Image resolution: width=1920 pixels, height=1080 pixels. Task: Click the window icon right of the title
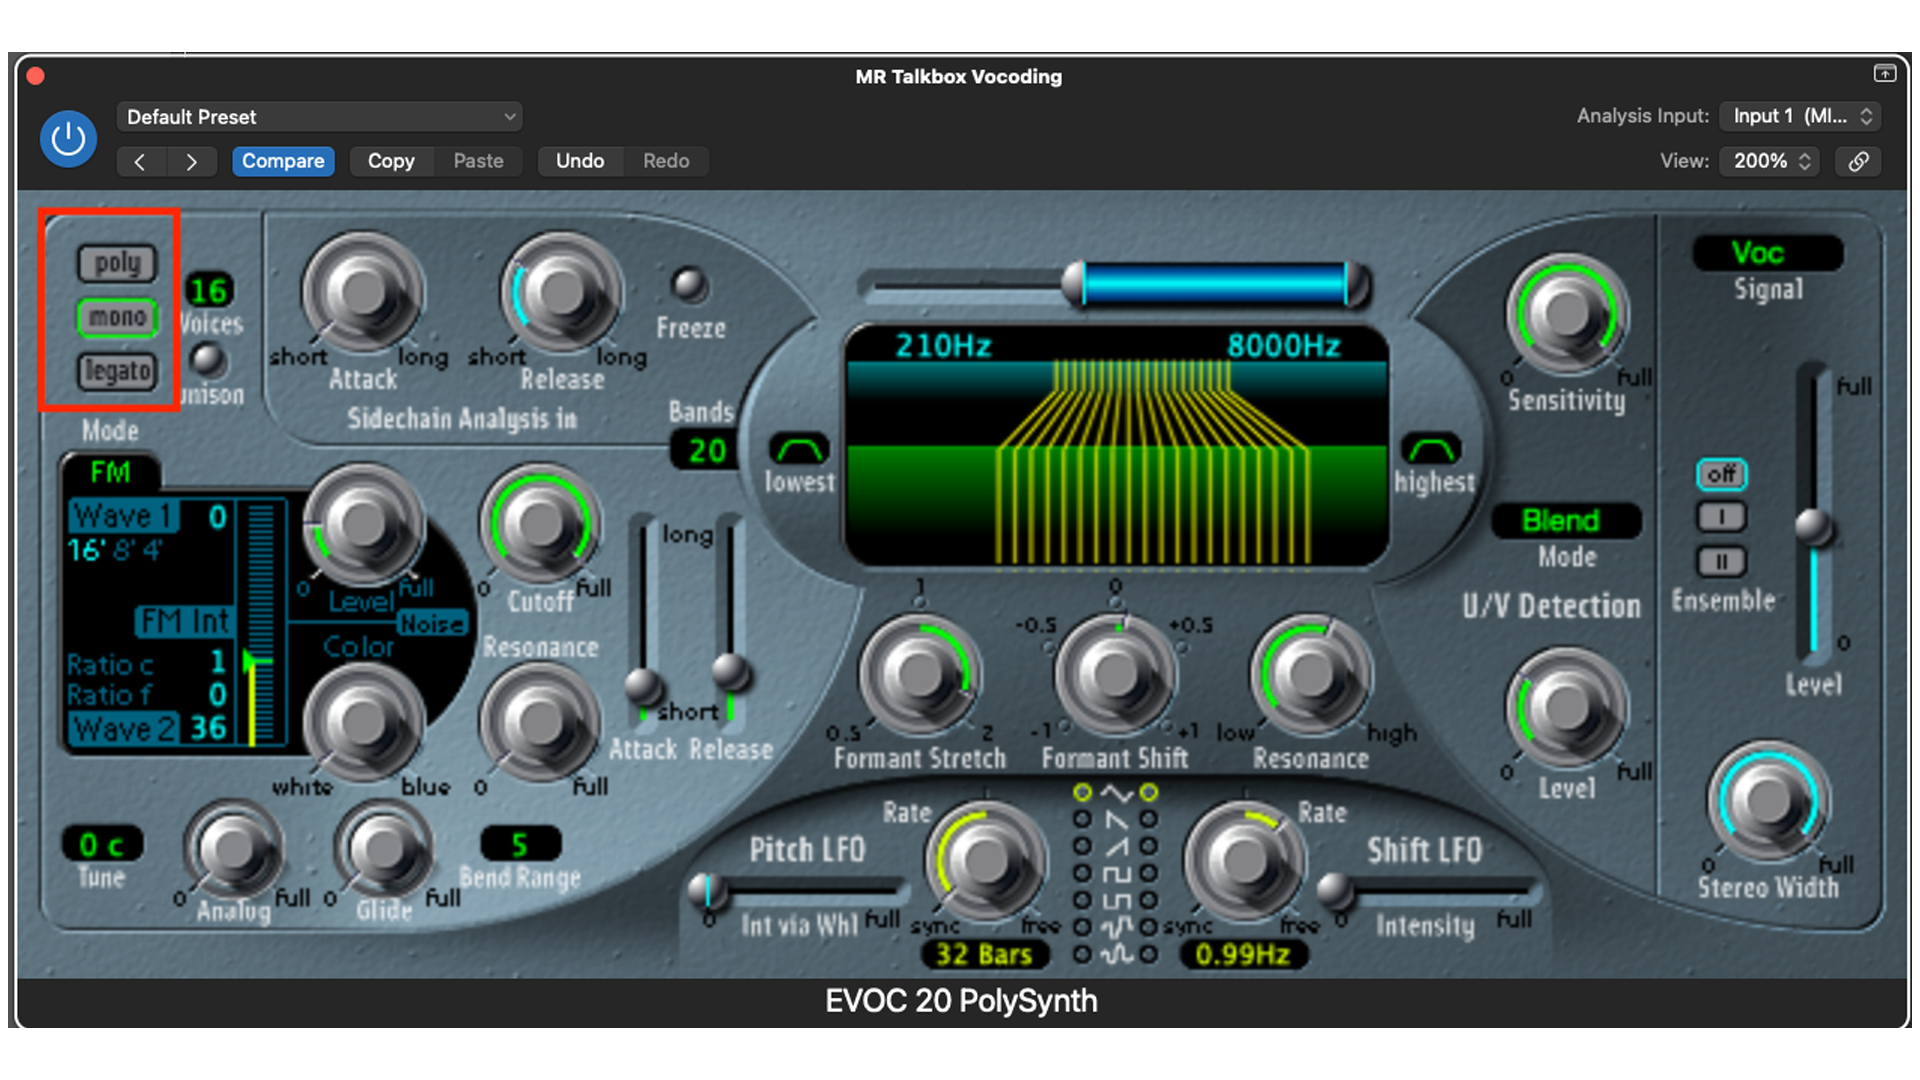1884,74
